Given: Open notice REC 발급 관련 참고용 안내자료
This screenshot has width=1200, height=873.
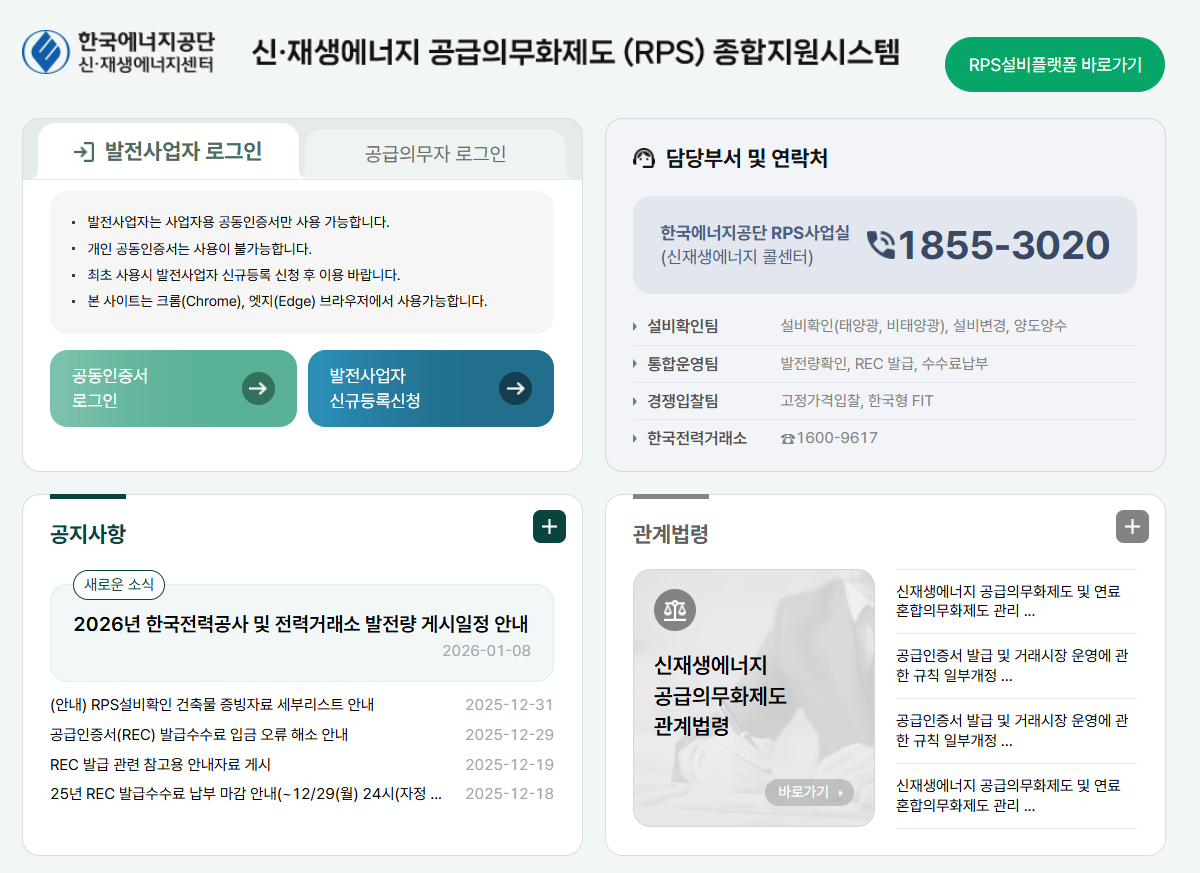Looking at the screenshot, I should [160, 765].
